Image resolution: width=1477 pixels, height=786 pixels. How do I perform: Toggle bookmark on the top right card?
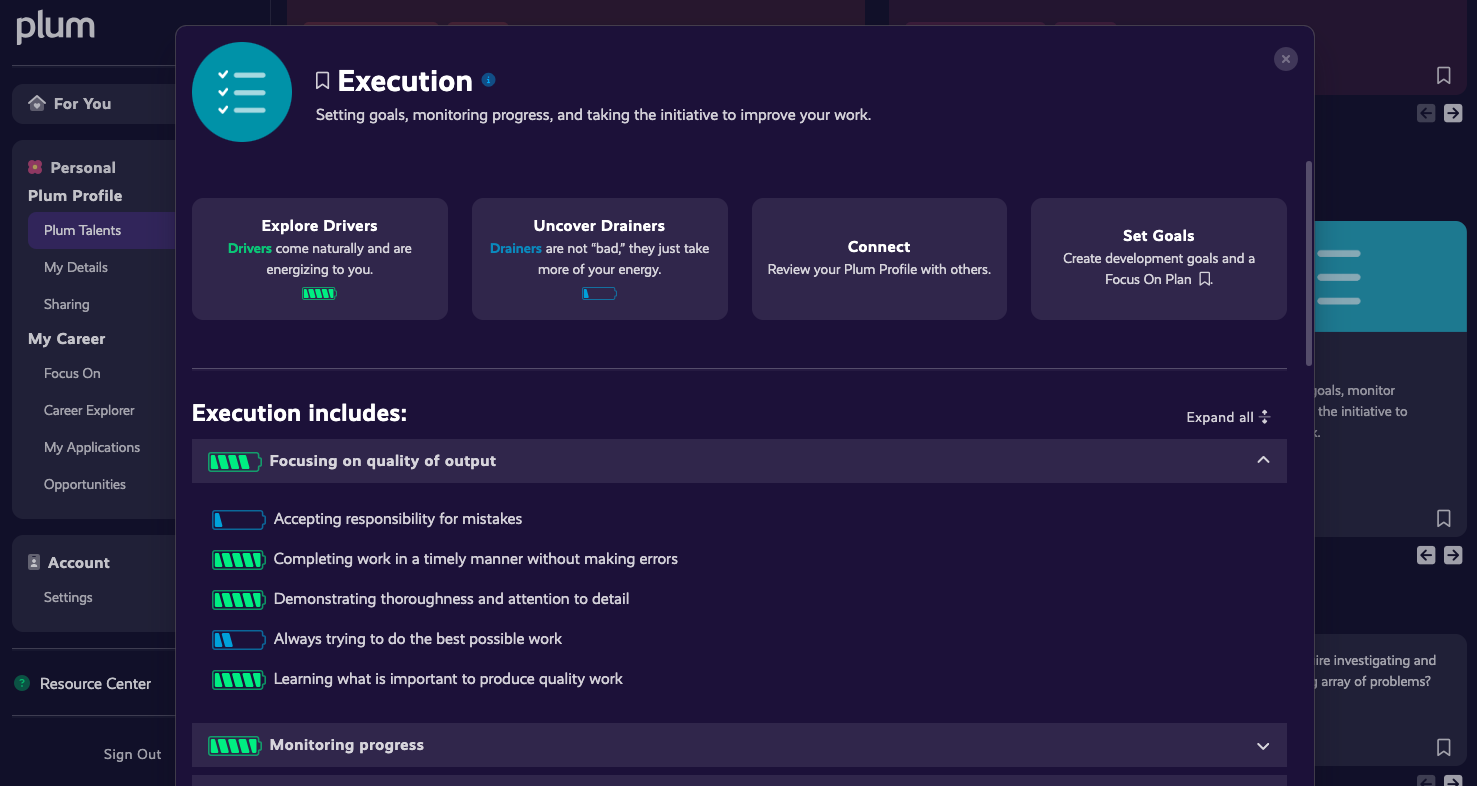pos(1443,75)
